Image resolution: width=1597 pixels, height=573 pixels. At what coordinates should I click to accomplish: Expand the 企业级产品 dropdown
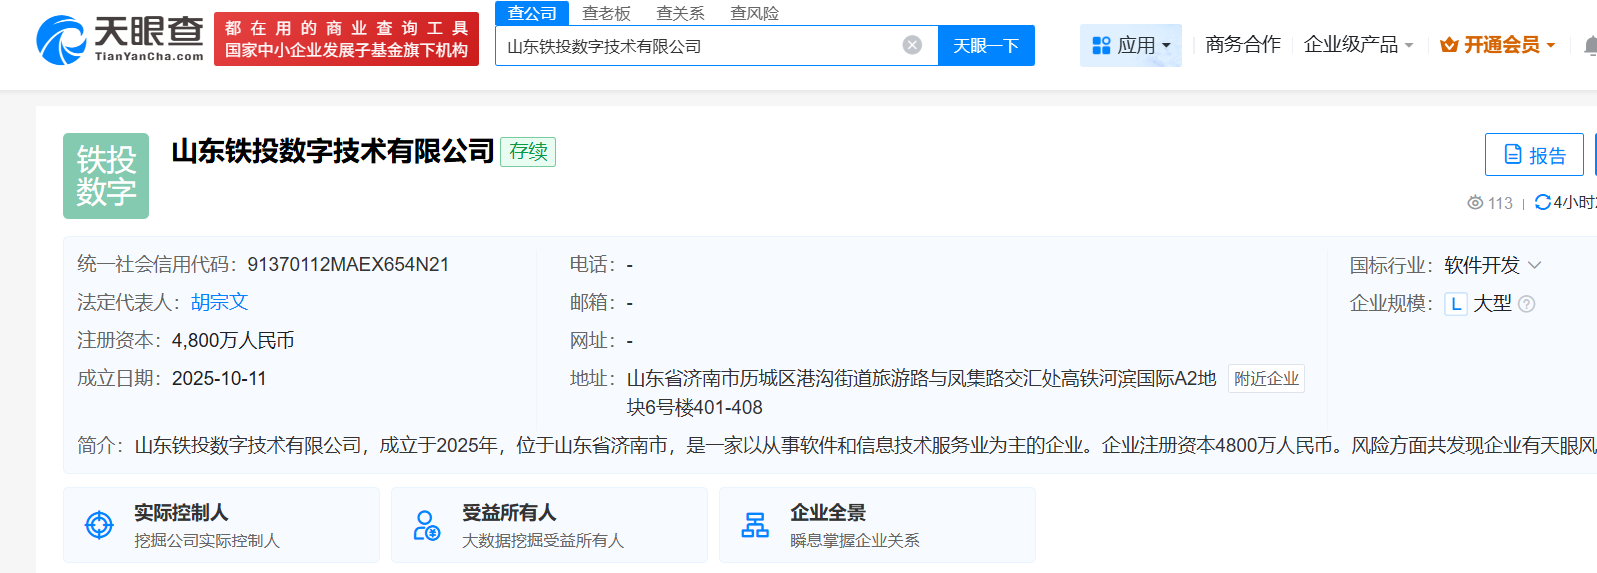tap(1358, 45)
